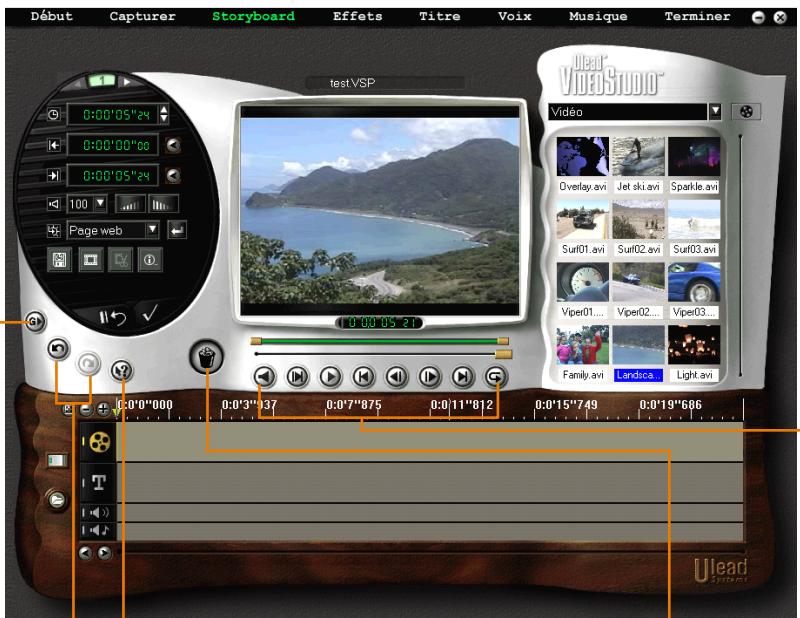
Task: Select the Family.avi clip
Action: (x=583, y=345)
